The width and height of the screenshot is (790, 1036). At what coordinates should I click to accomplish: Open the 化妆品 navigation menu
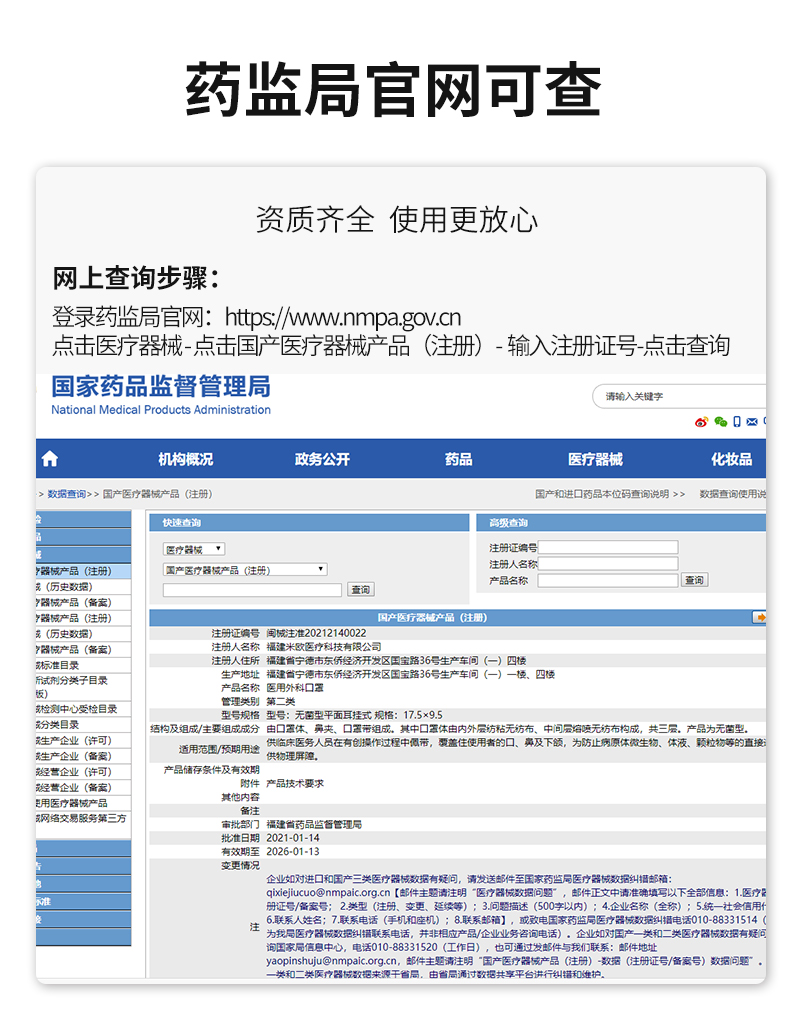click(731, 459)
